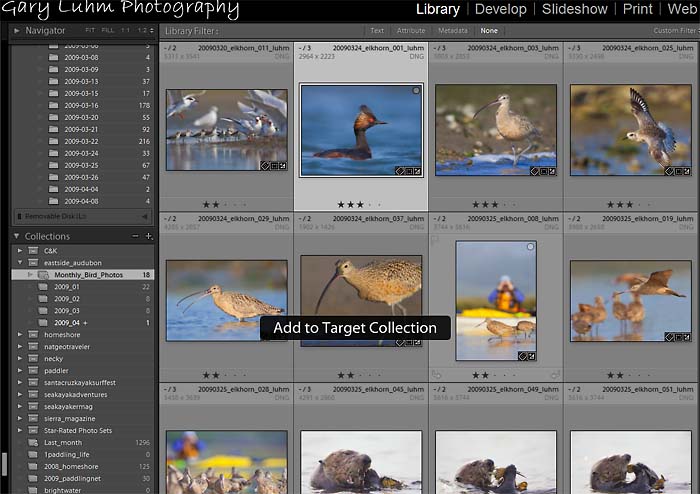Click crop badge on elkhorn_037 thumbnail
Screen dimensions: 700x494
[x=409, y=343]
